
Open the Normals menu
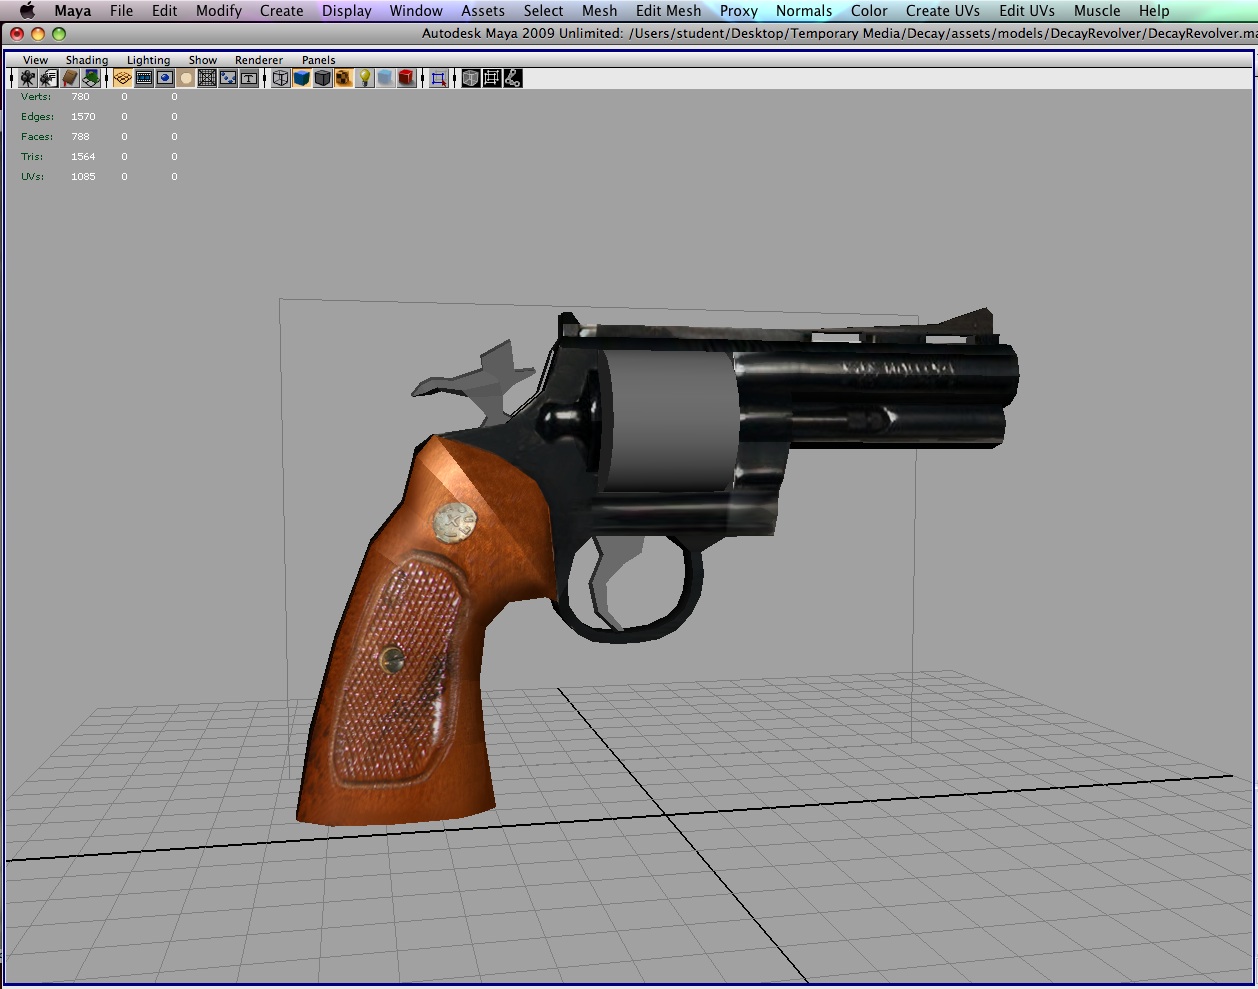click(804, 11)
